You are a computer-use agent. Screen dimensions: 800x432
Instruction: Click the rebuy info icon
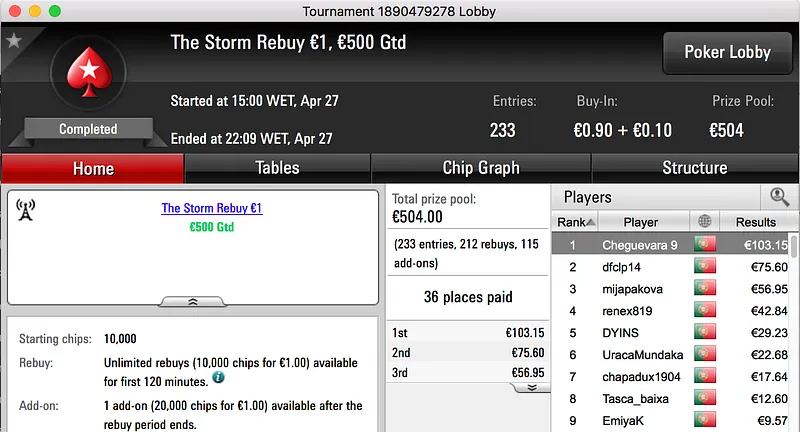[218, 378]
